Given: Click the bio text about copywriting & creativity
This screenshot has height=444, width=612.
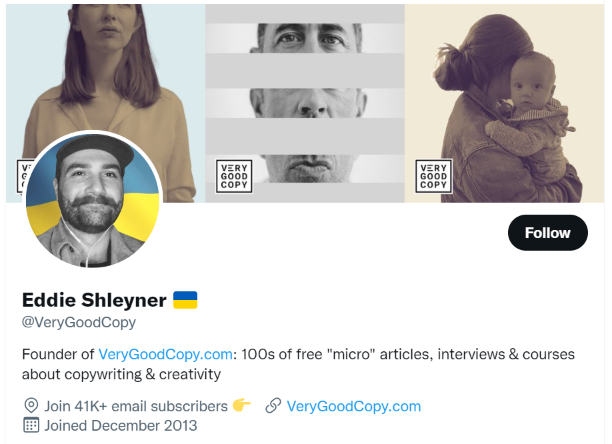Looking at the screenshot, I should tap(298, 364).
